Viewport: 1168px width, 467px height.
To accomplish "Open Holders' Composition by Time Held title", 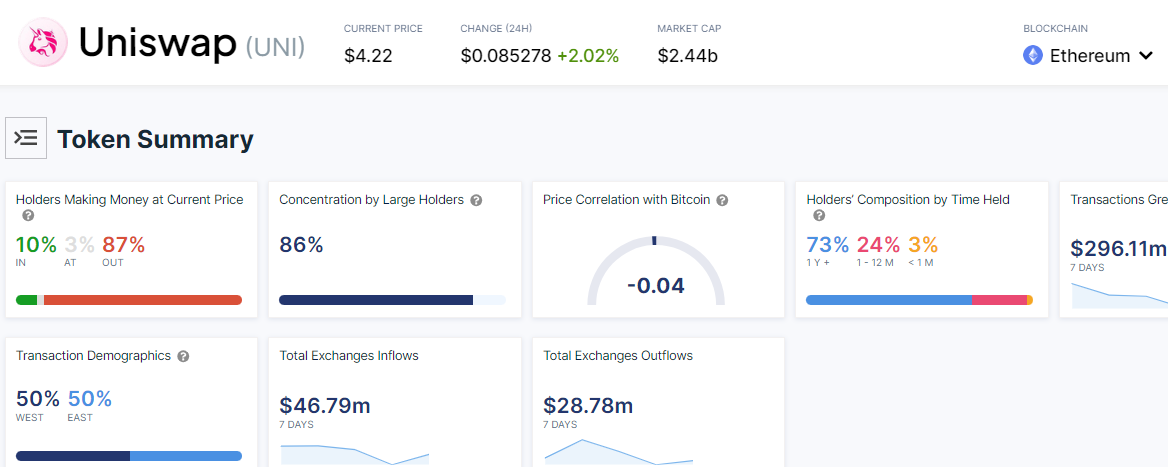I will 908,200.
